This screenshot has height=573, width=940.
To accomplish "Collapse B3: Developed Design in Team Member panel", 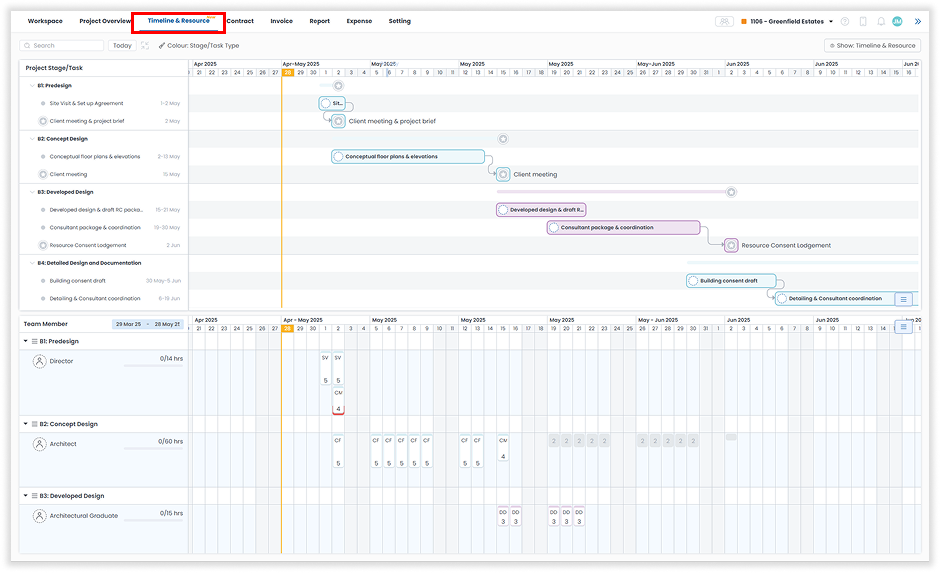I will click(26, 496).
